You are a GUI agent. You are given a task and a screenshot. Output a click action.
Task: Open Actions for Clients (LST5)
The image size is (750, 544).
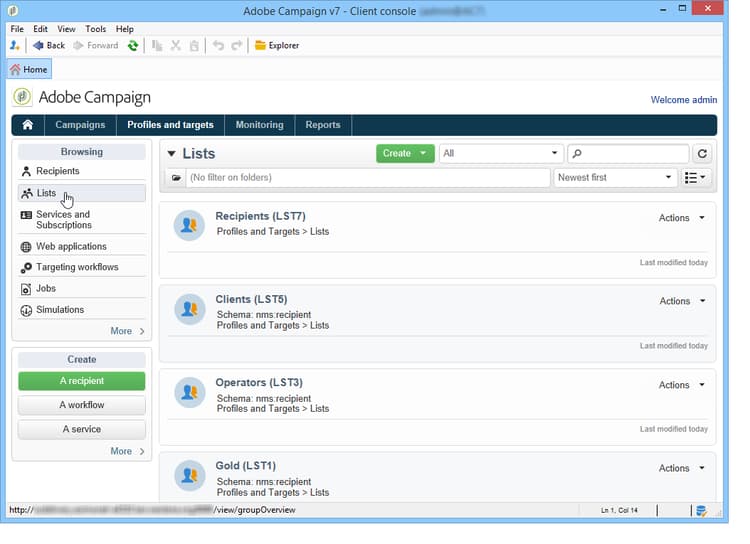pyautogui.click(x=682, y=301)
